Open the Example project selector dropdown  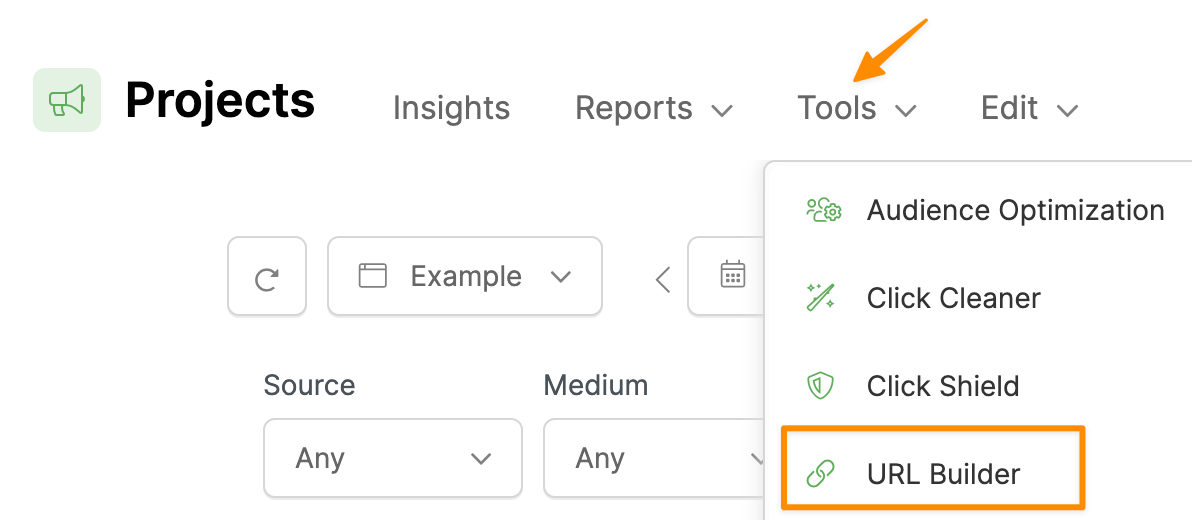465,277
